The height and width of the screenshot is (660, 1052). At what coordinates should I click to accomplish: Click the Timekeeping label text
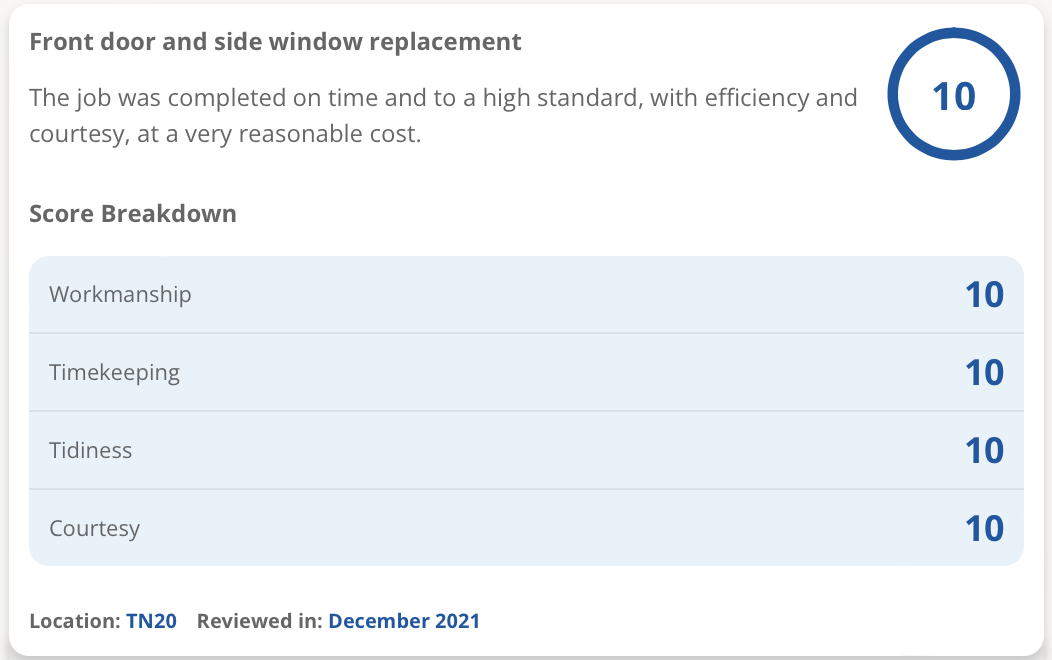tap(115, 372)
